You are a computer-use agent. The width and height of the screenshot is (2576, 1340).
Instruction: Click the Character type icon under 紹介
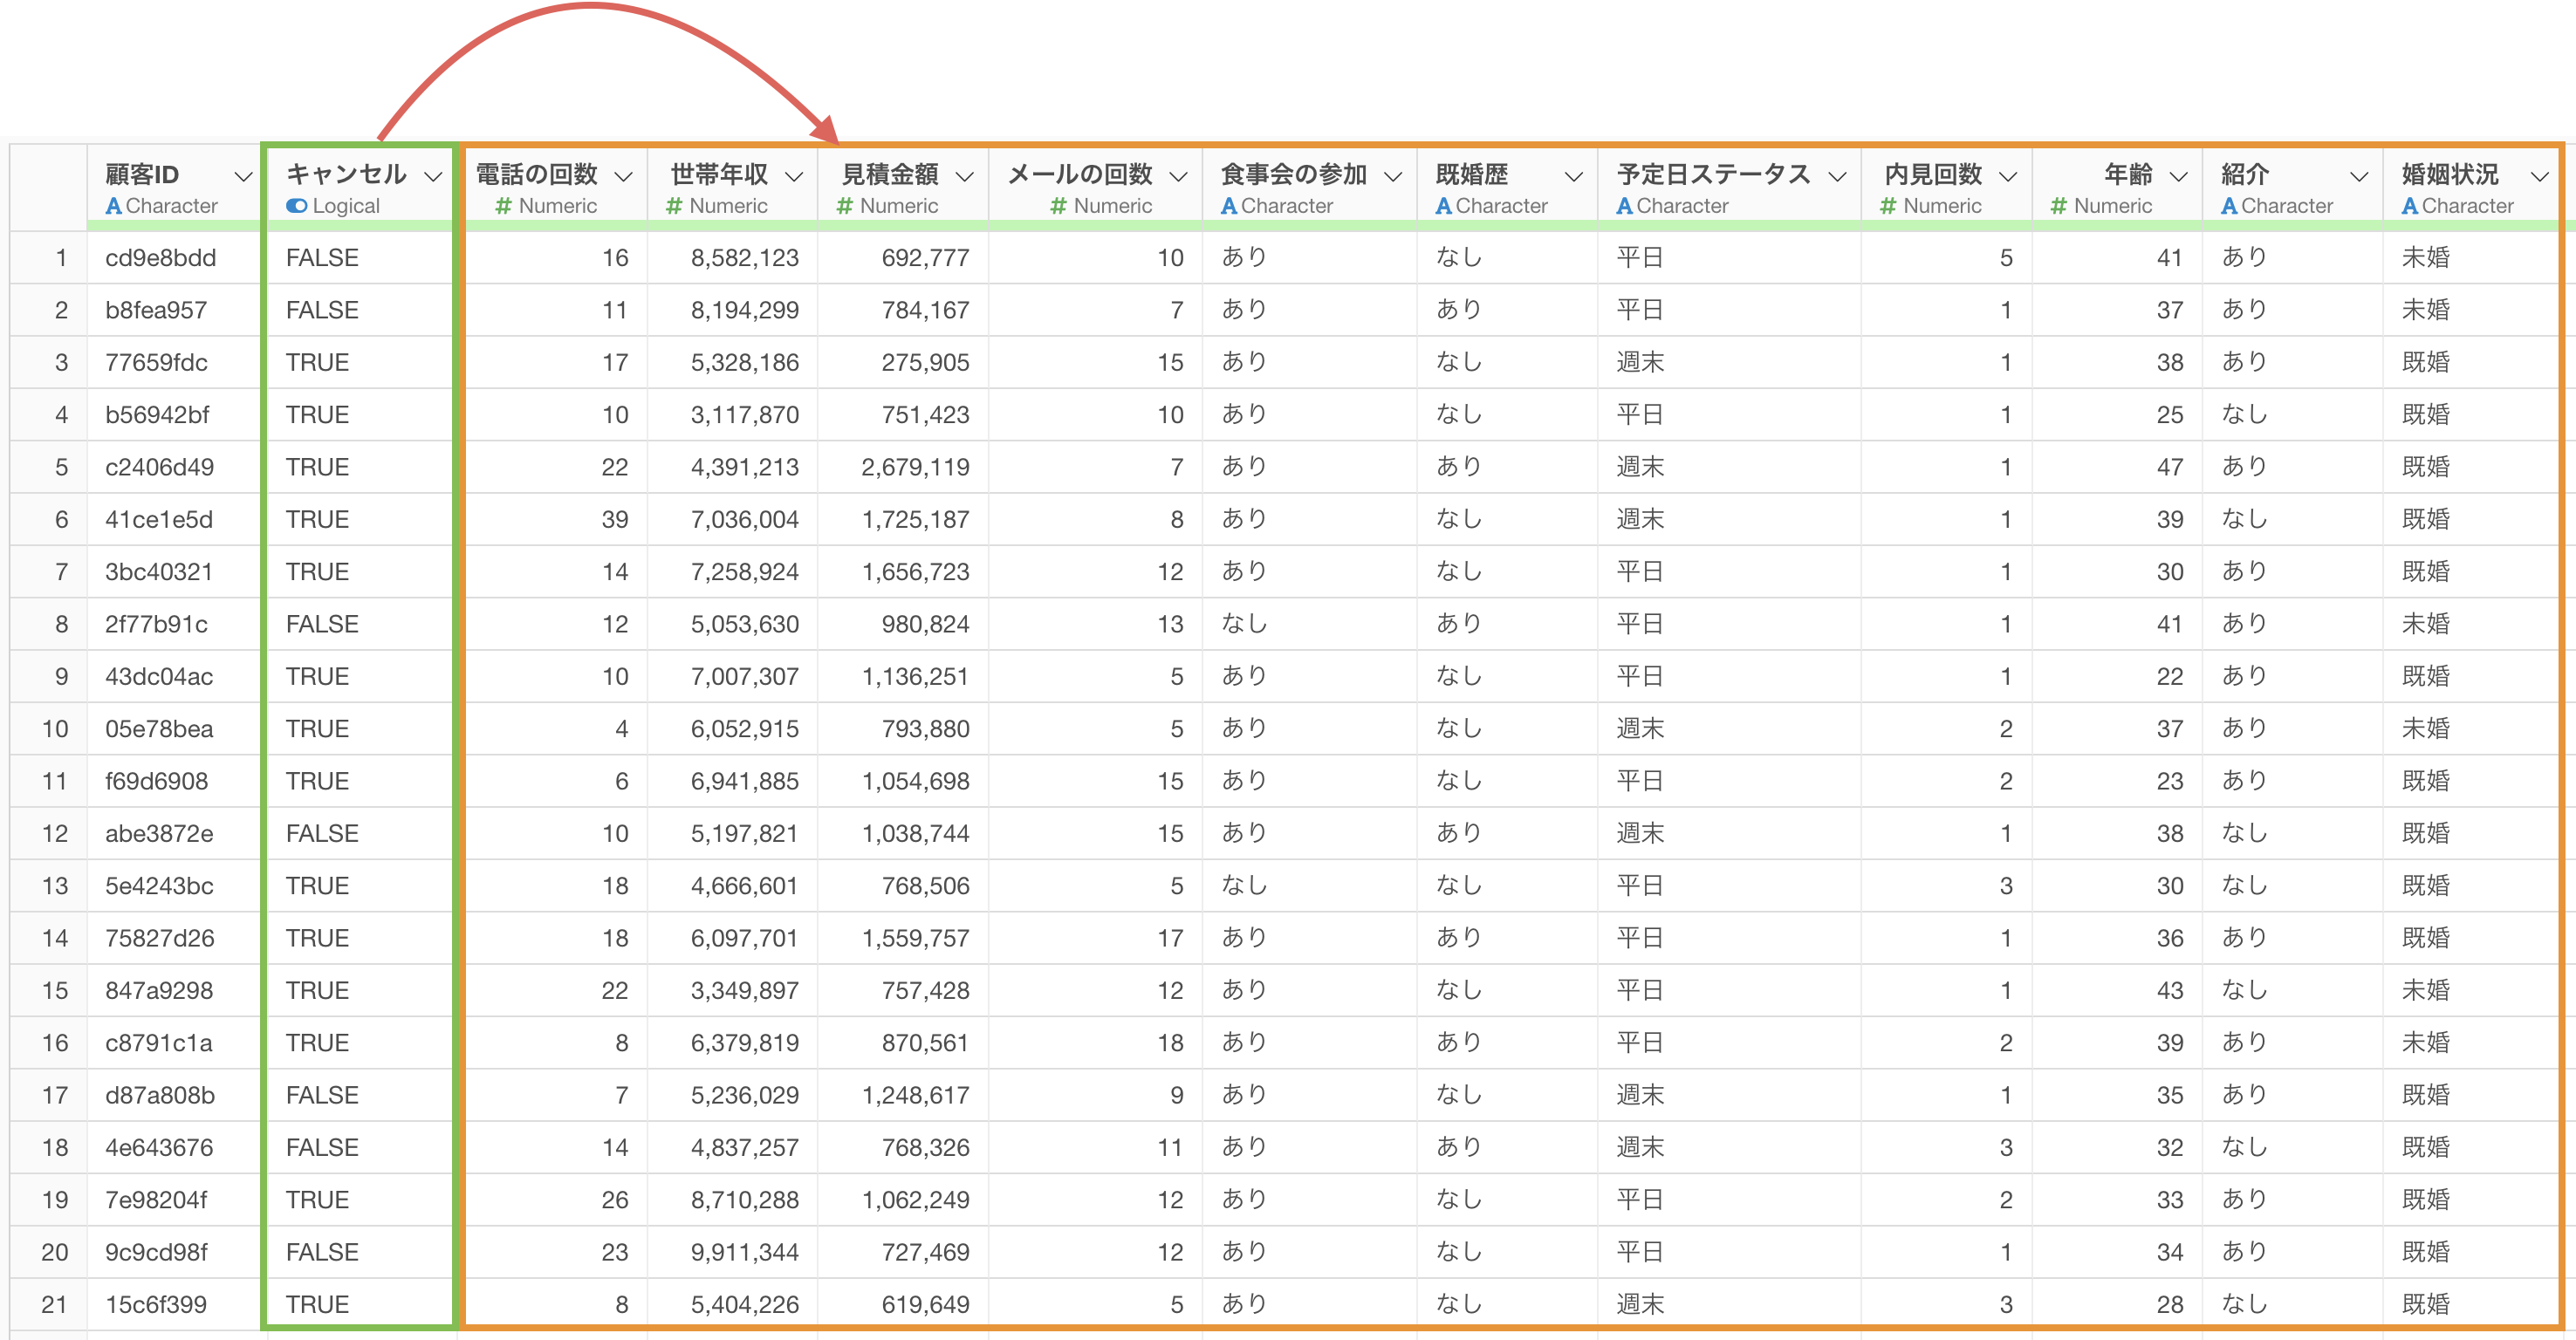pyautogui.click(x=2230, y=206)
